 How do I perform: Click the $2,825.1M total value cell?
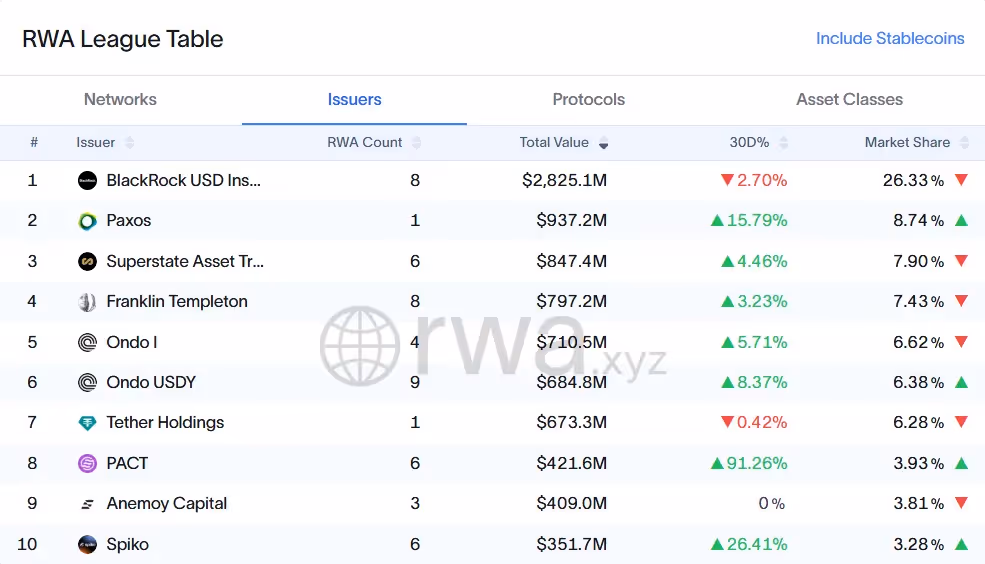click(565, 180)
